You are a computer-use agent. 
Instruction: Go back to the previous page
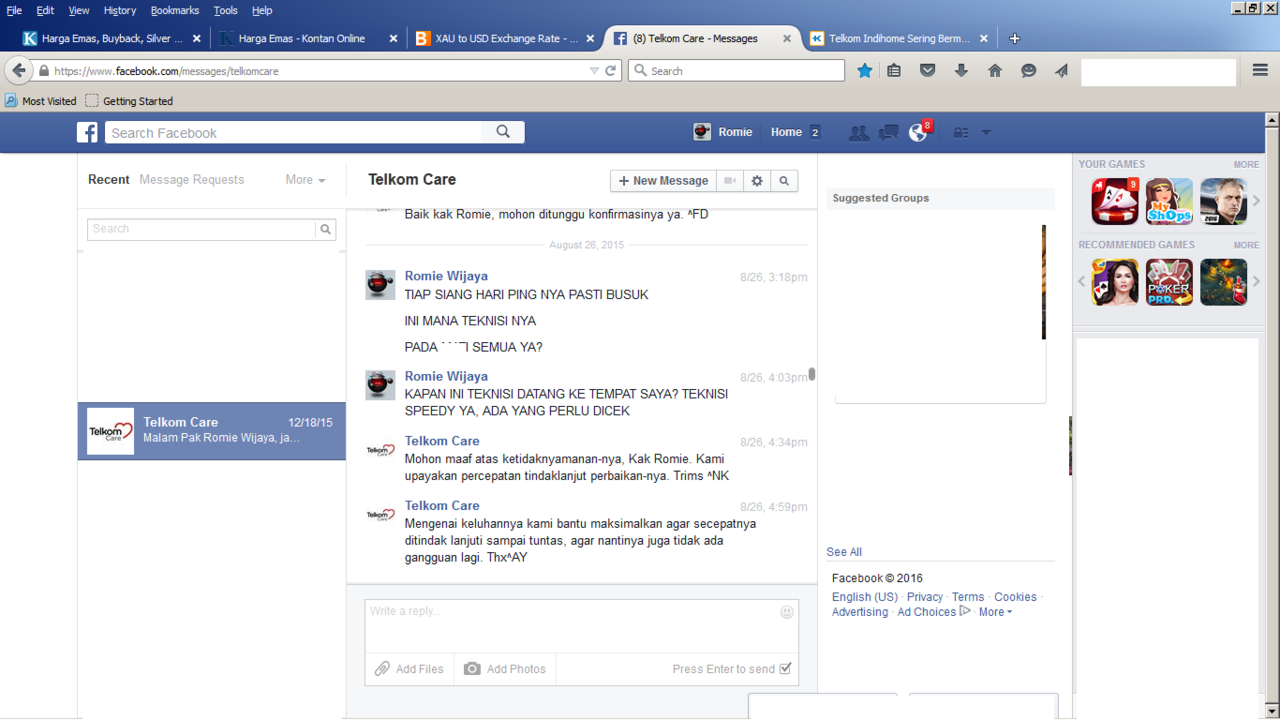click(x=18, y=70)
